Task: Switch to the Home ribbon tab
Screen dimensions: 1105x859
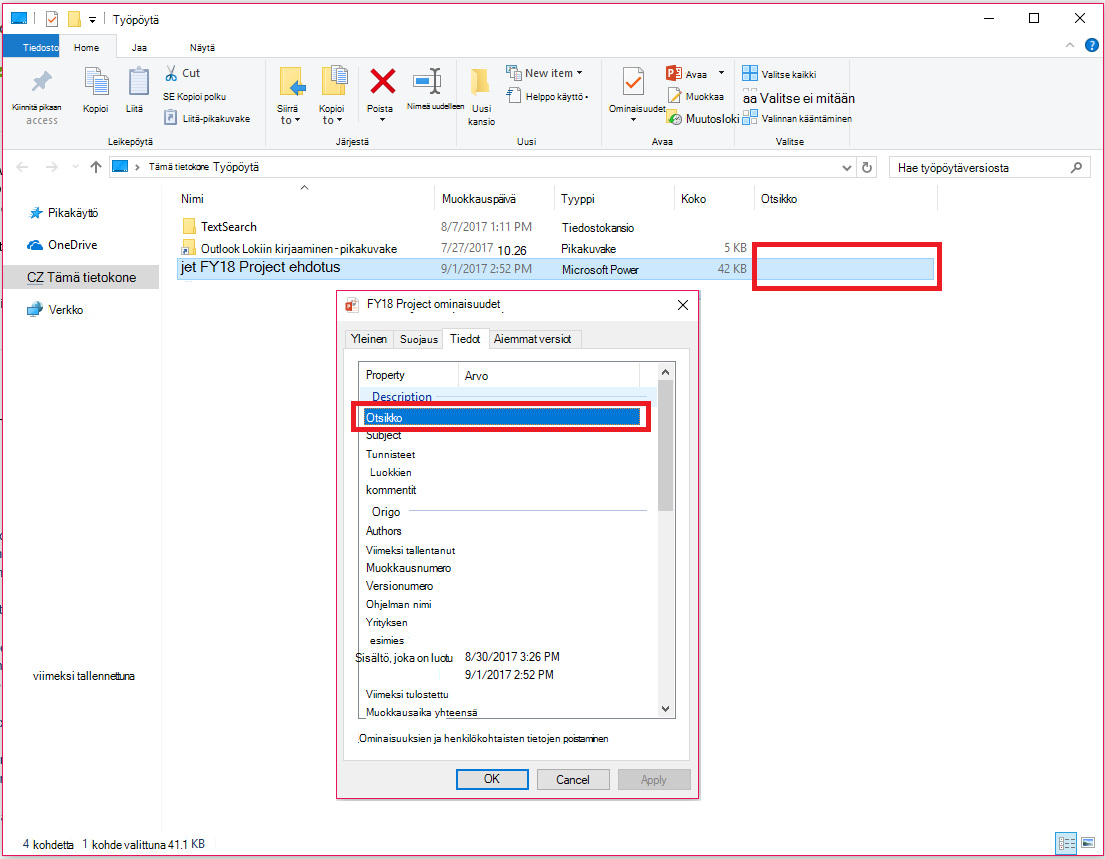Action: (x=87, y=47)
